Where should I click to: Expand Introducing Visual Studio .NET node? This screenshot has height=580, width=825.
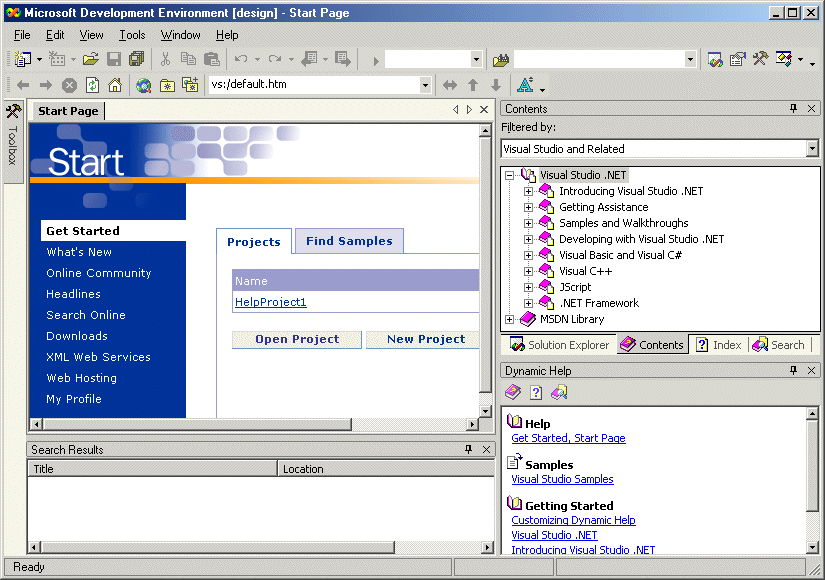pos(528,192)
